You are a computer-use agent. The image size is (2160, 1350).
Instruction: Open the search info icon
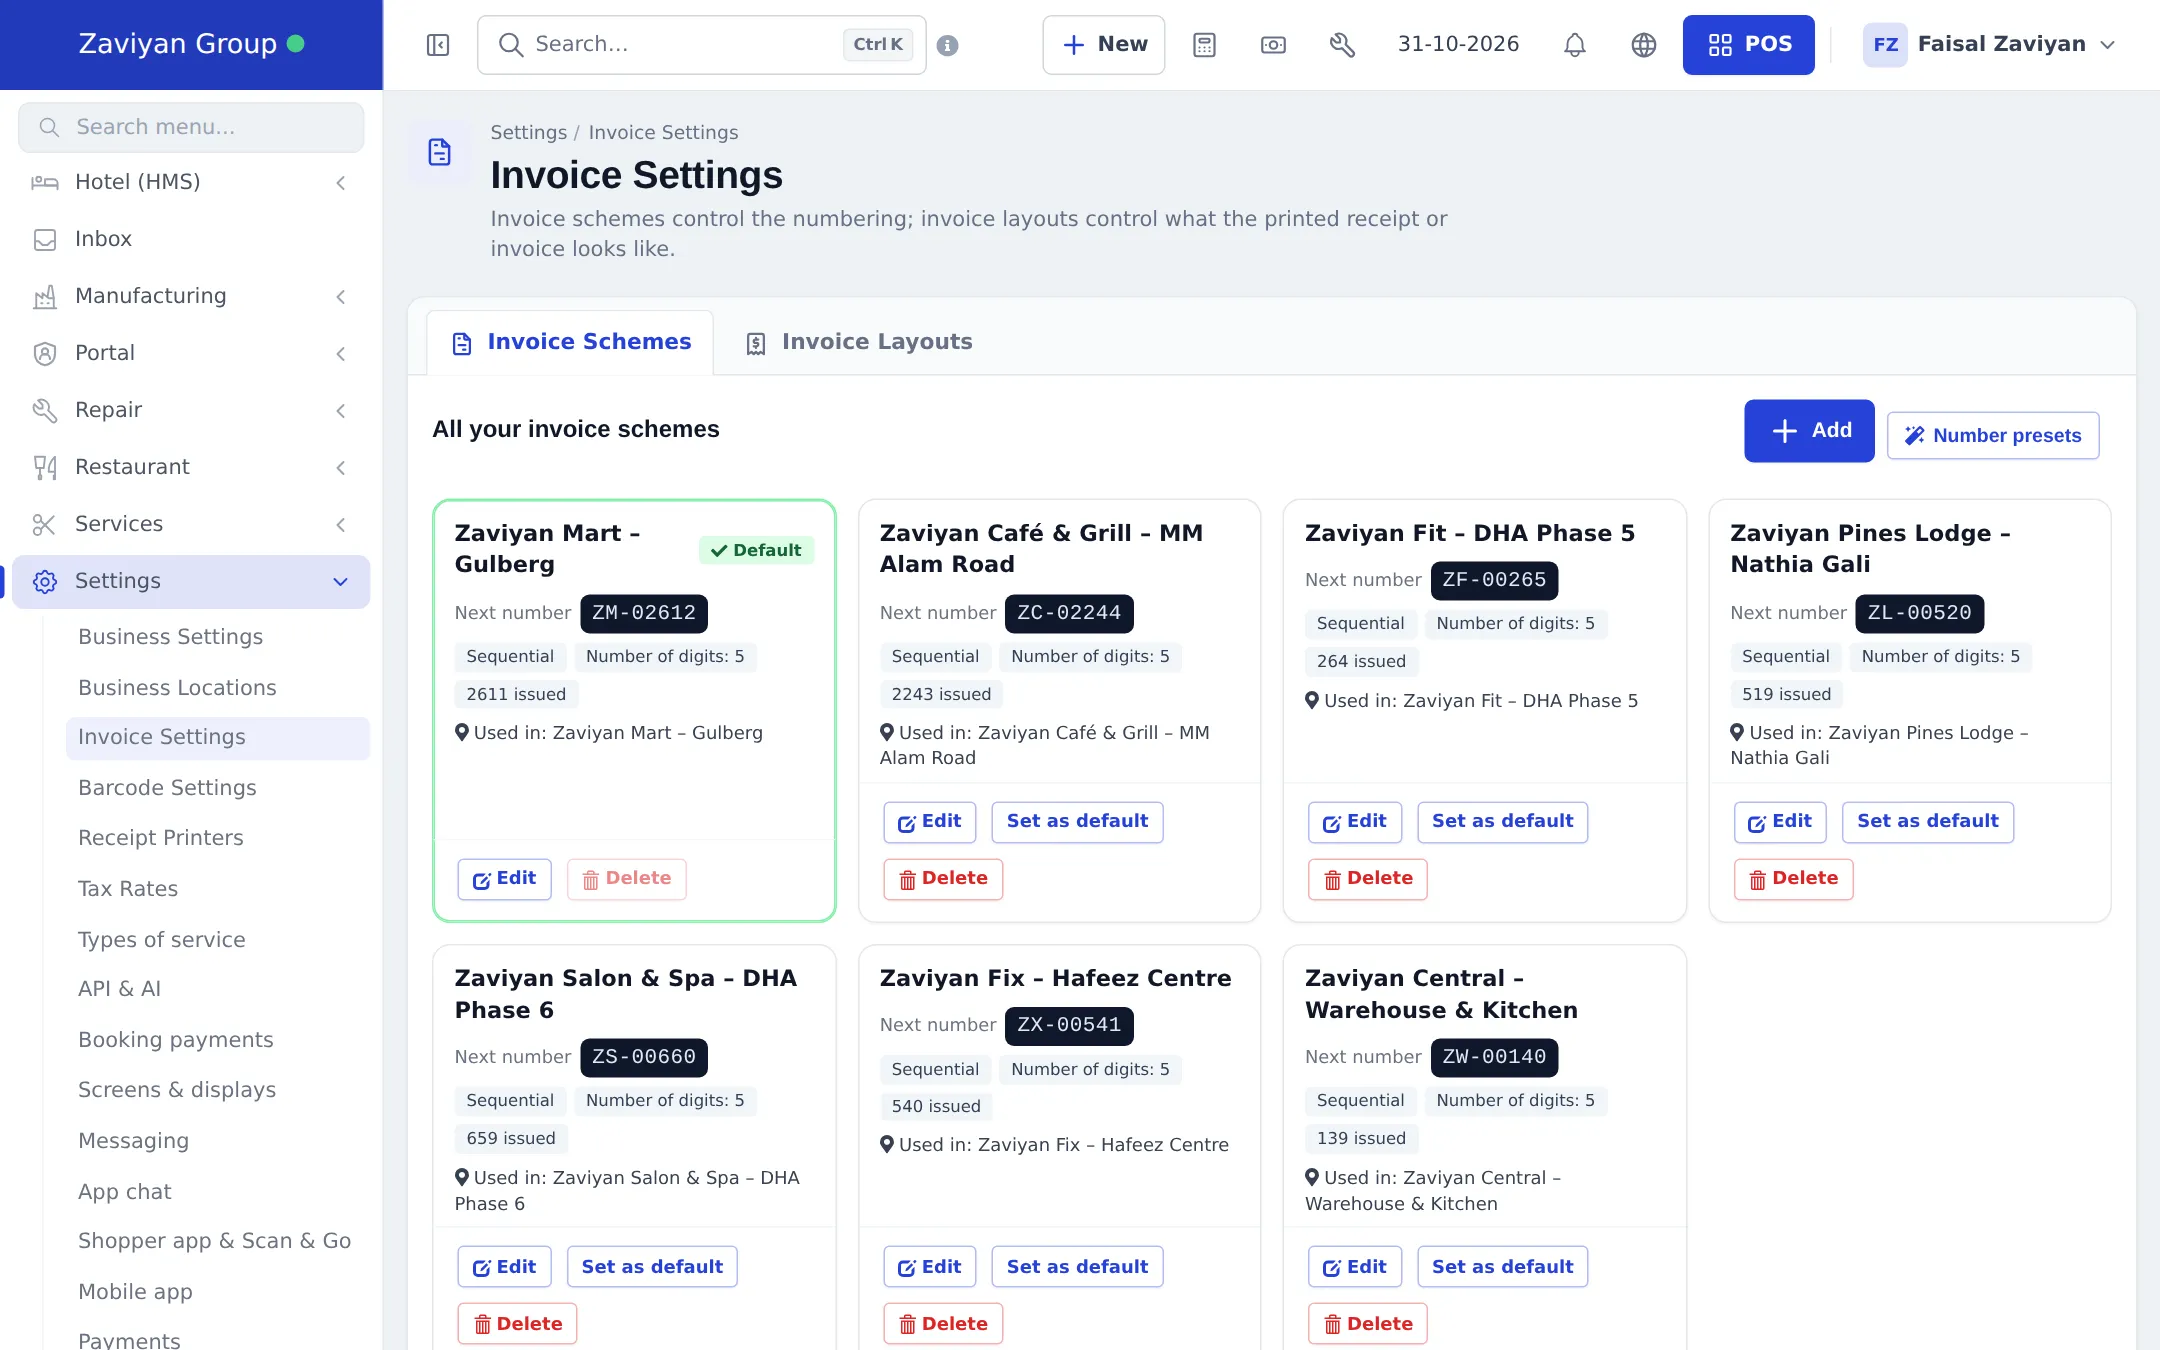pos(948,45)
